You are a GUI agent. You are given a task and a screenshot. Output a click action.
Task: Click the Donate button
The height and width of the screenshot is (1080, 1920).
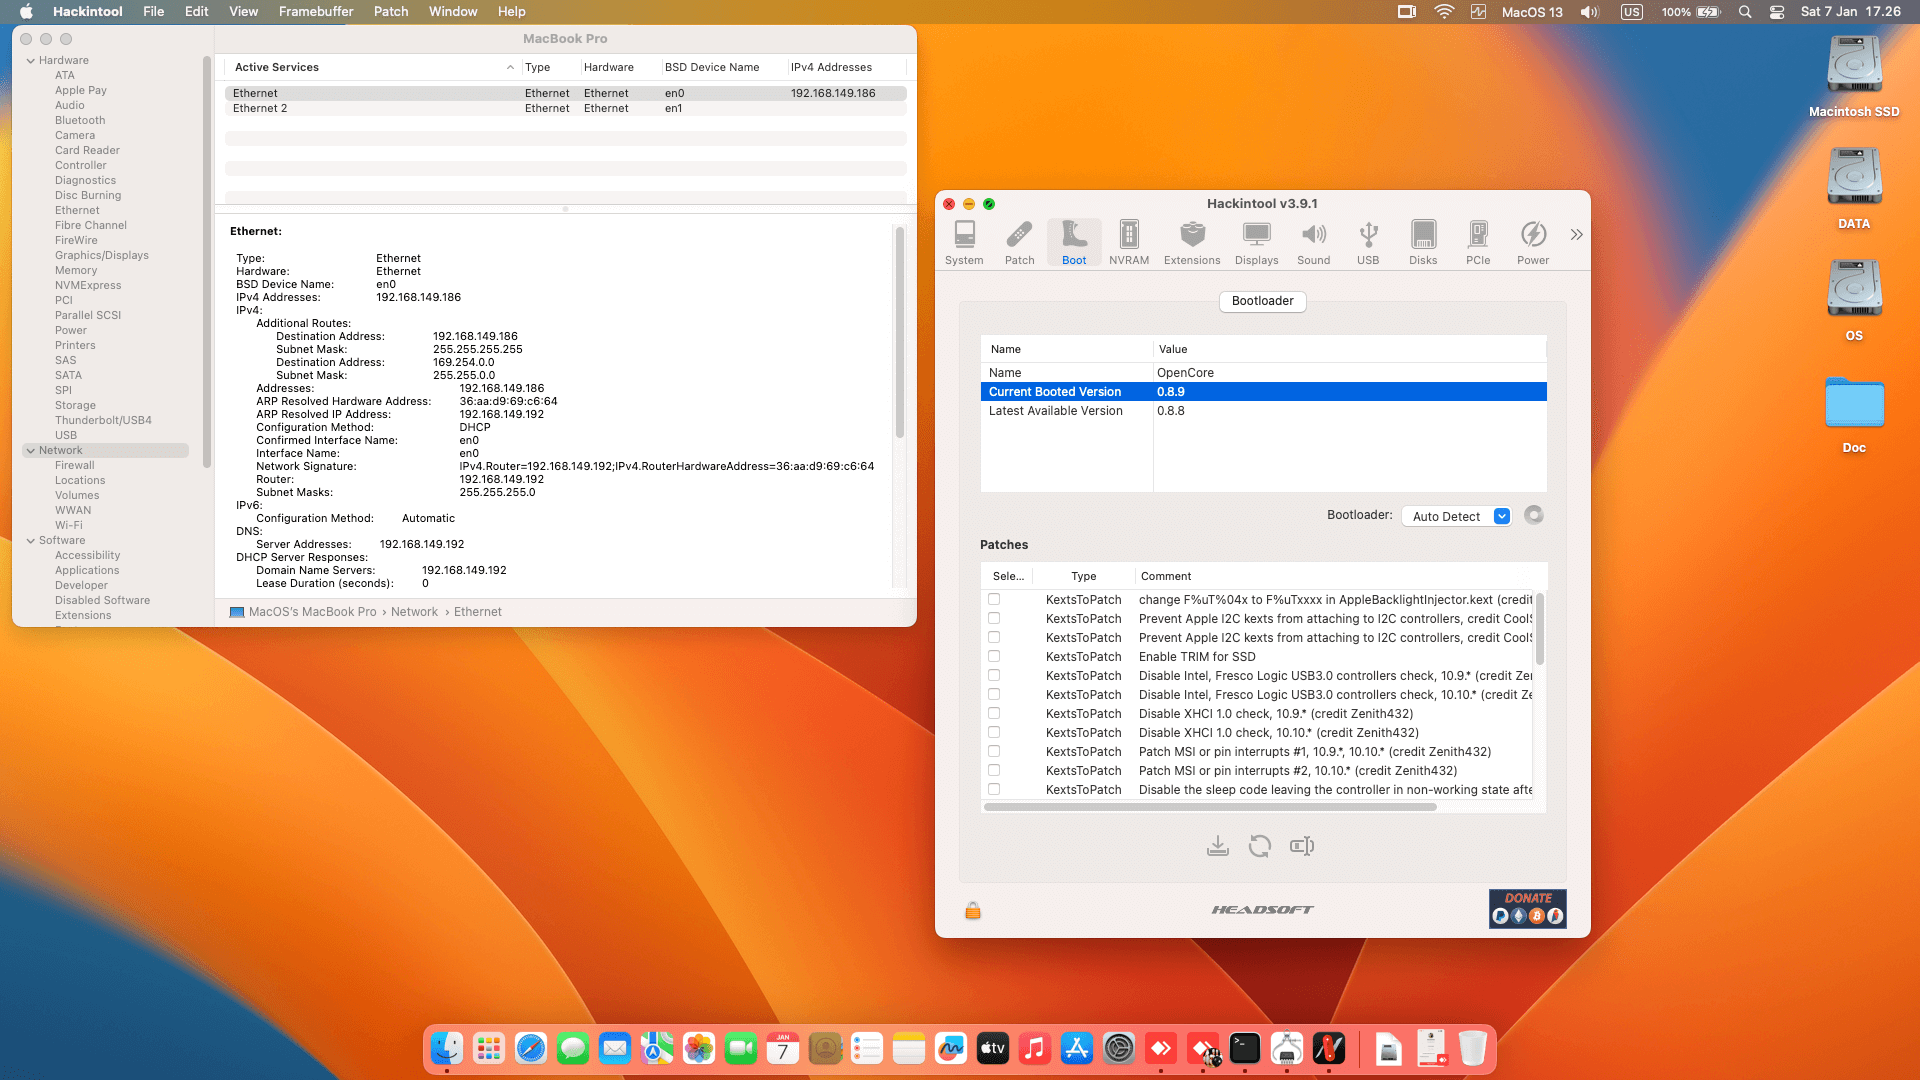click(1527, 909)
